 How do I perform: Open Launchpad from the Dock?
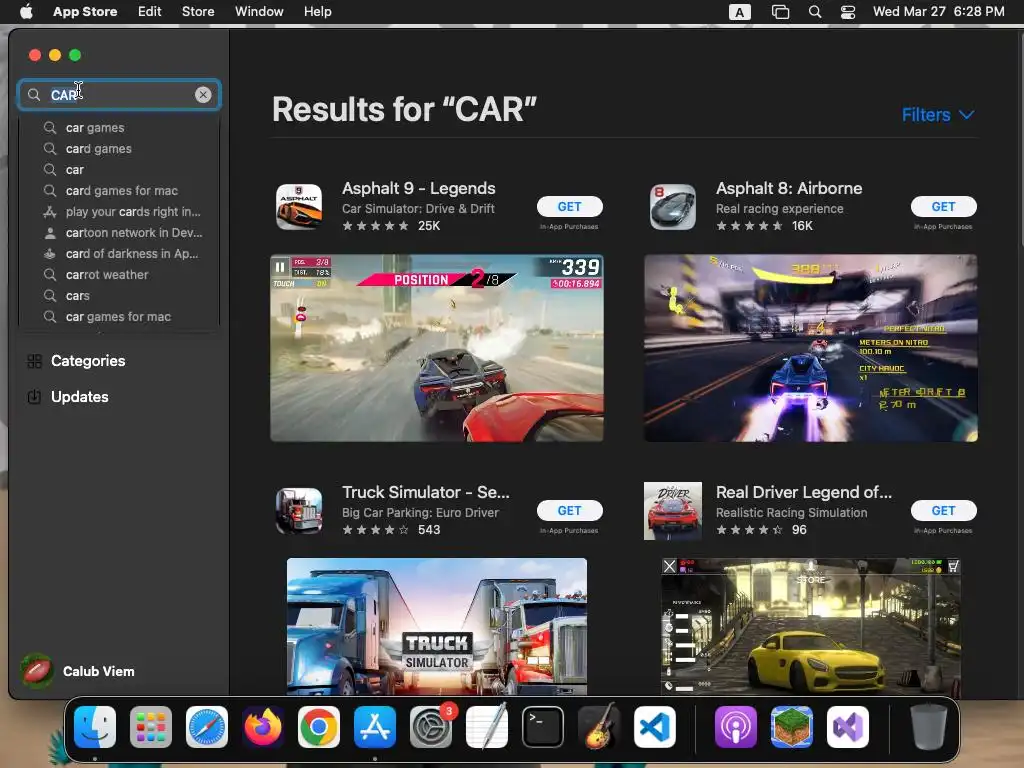click(151, 727)
